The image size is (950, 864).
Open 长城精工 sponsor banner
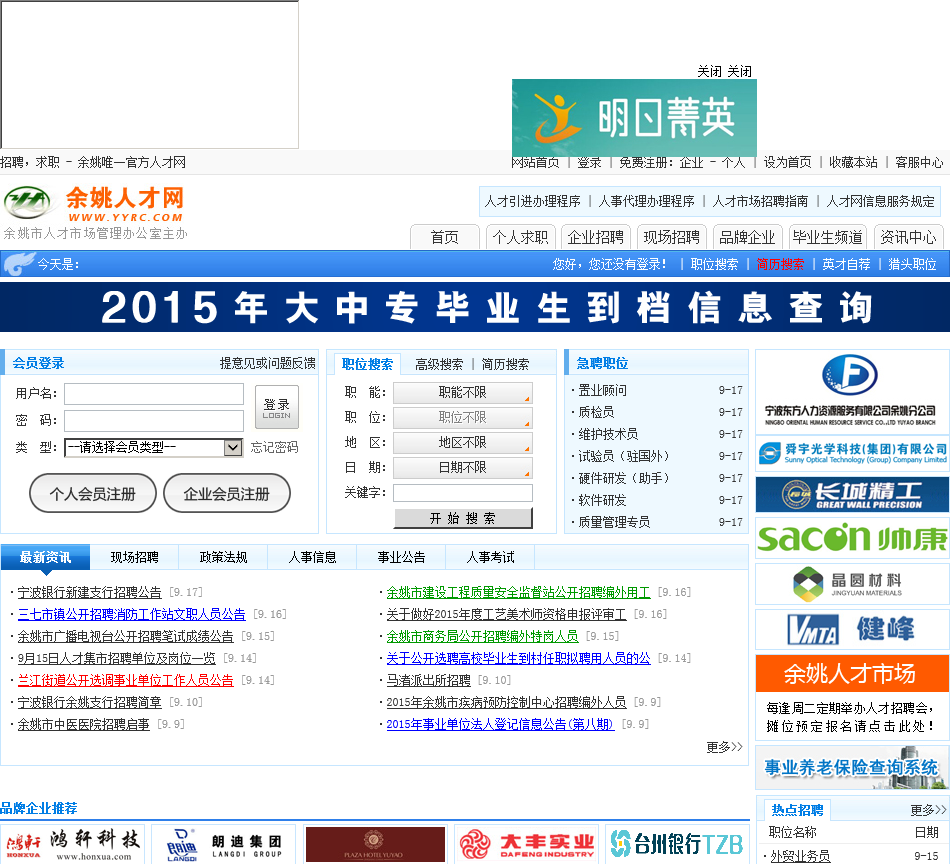(x=852, y=494)
